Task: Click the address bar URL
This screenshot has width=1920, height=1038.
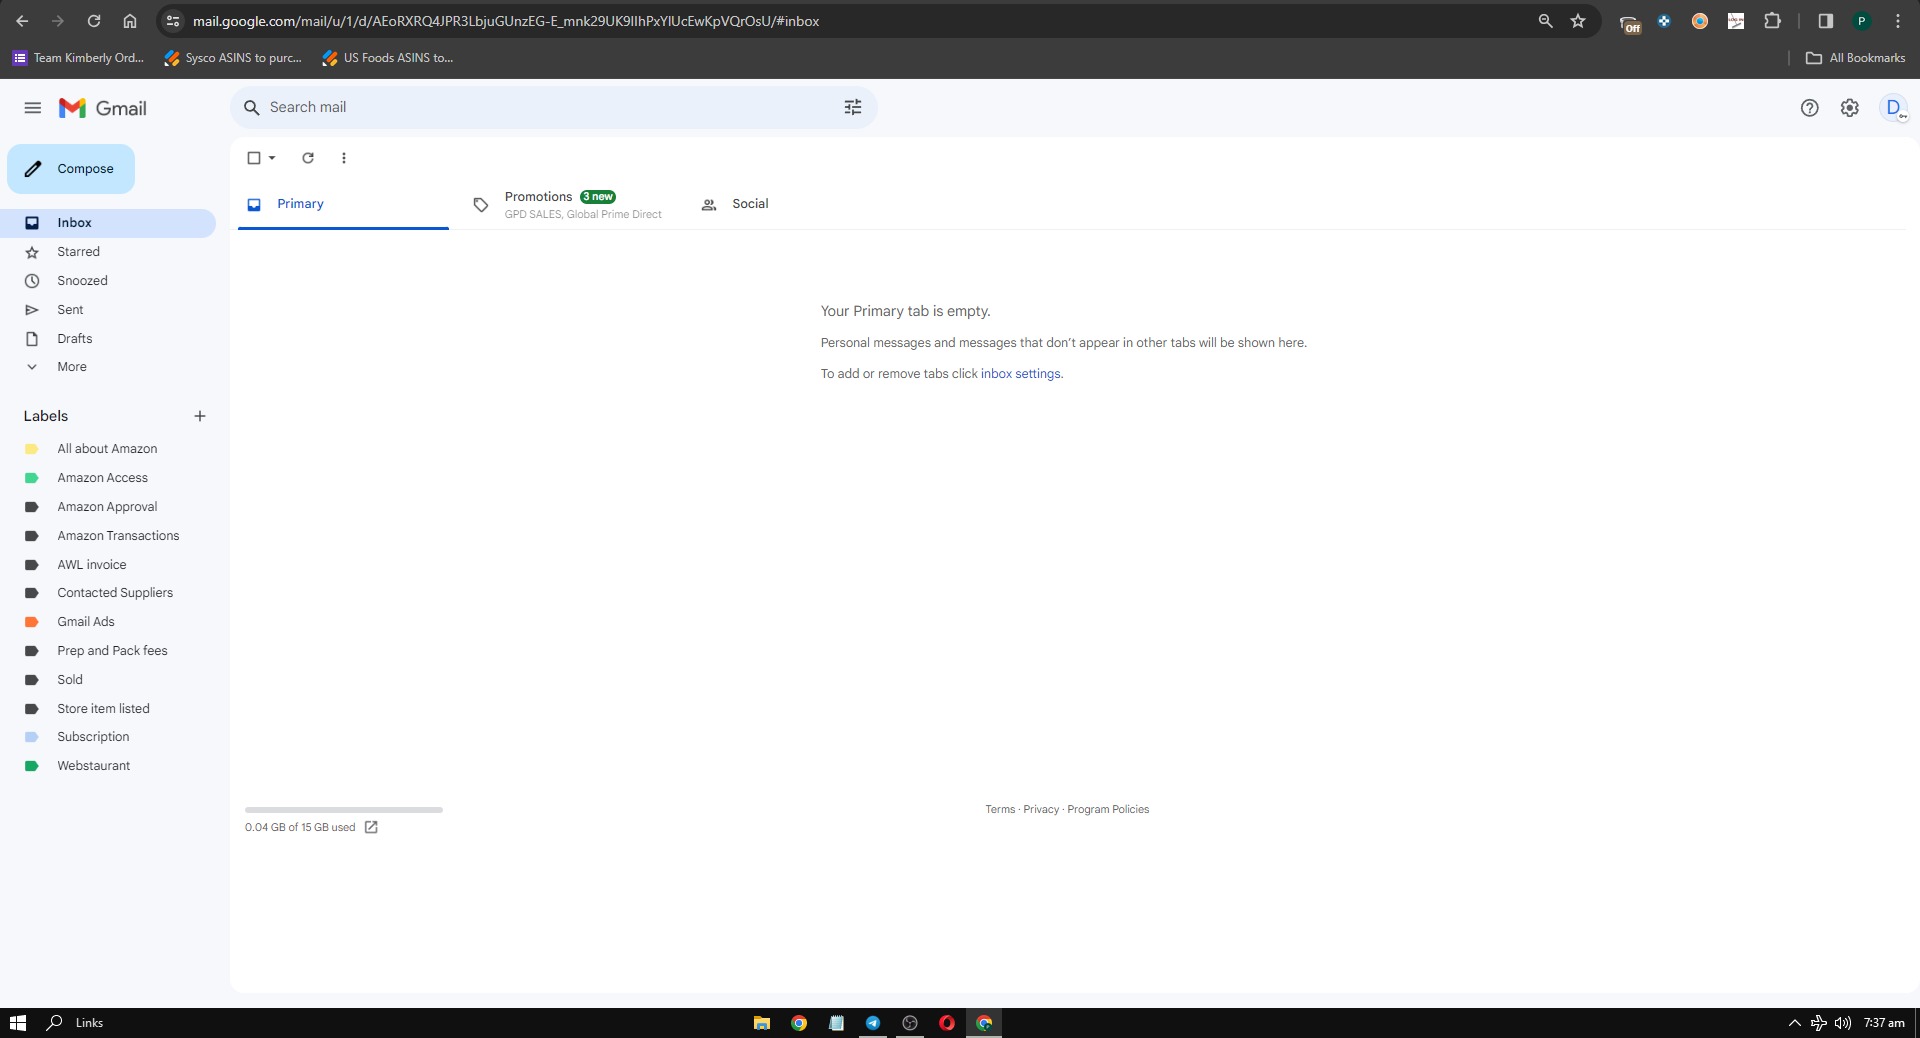Action: (506, 21)
